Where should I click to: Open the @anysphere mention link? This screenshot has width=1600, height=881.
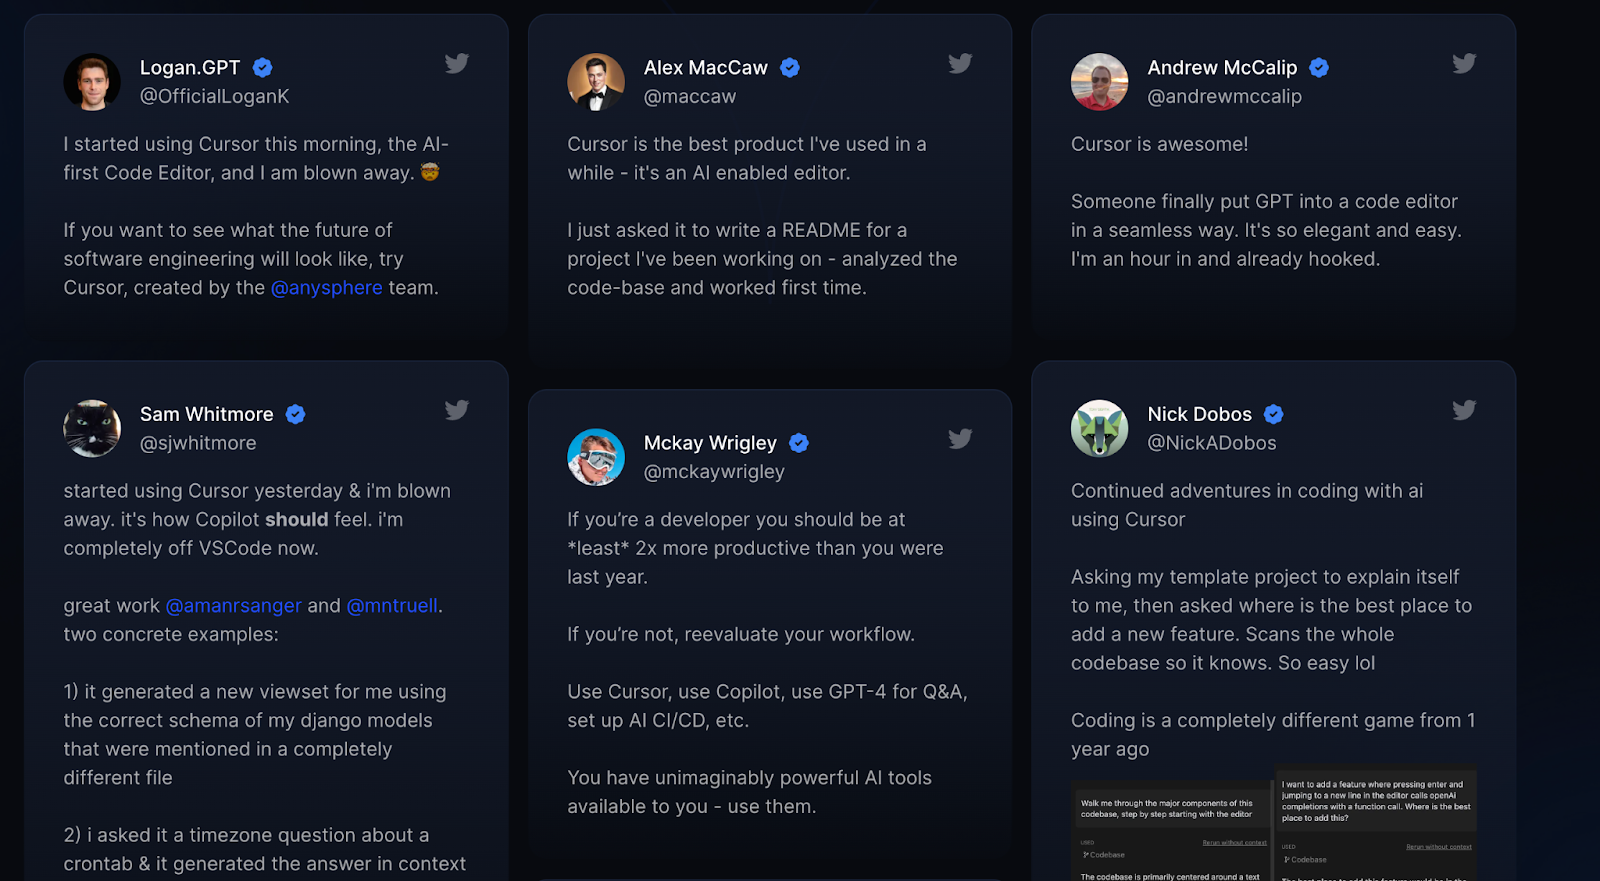coord(327,288)
